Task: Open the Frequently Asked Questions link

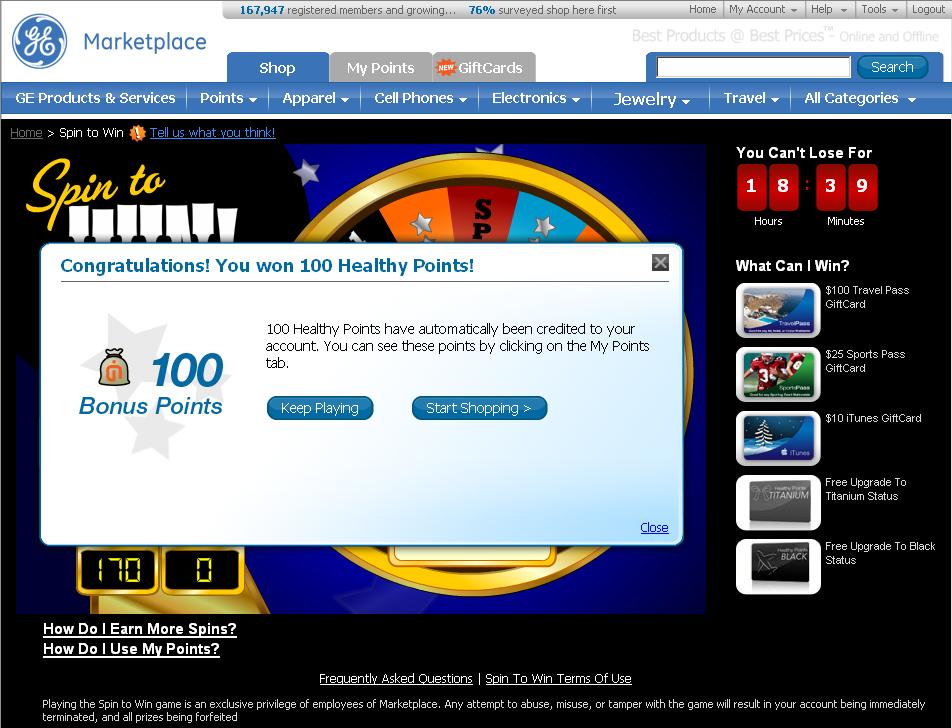Action: [x=396, y=678]
